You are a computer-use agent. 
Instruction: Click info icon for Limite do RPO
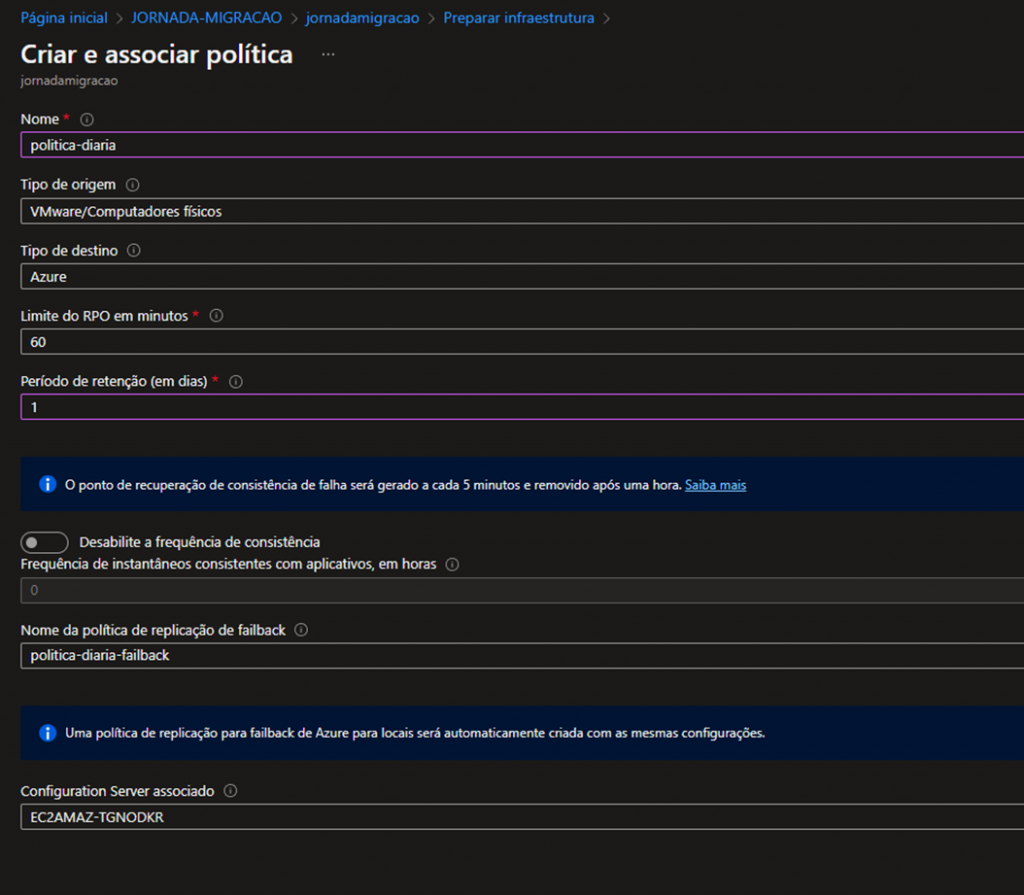(x=216, y=316)
